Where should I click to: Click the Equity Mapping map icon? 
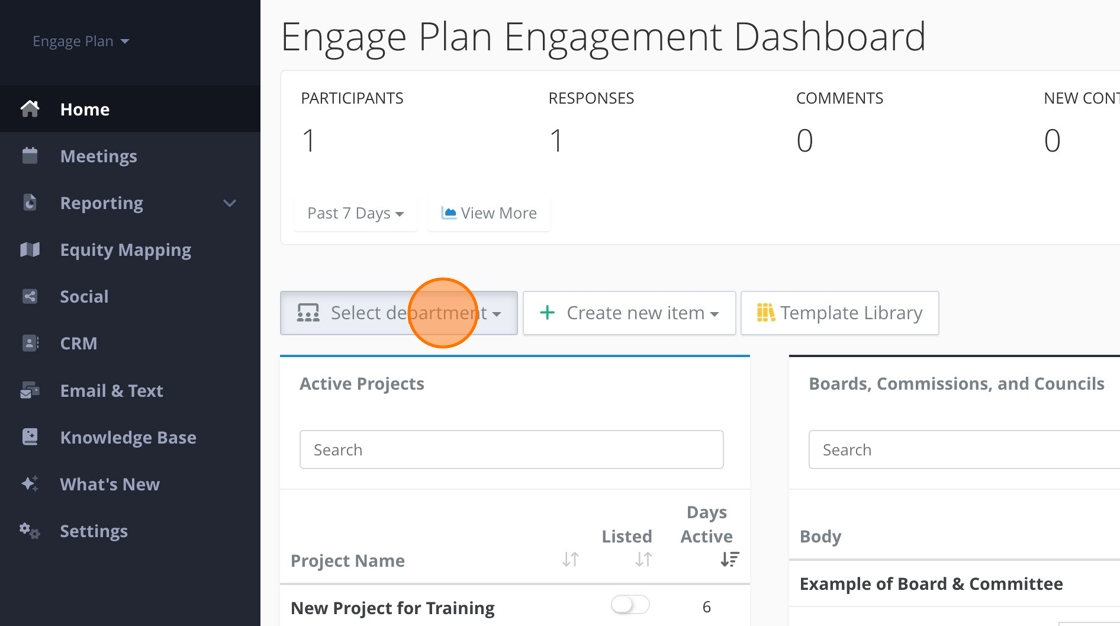tap(30, 250)
